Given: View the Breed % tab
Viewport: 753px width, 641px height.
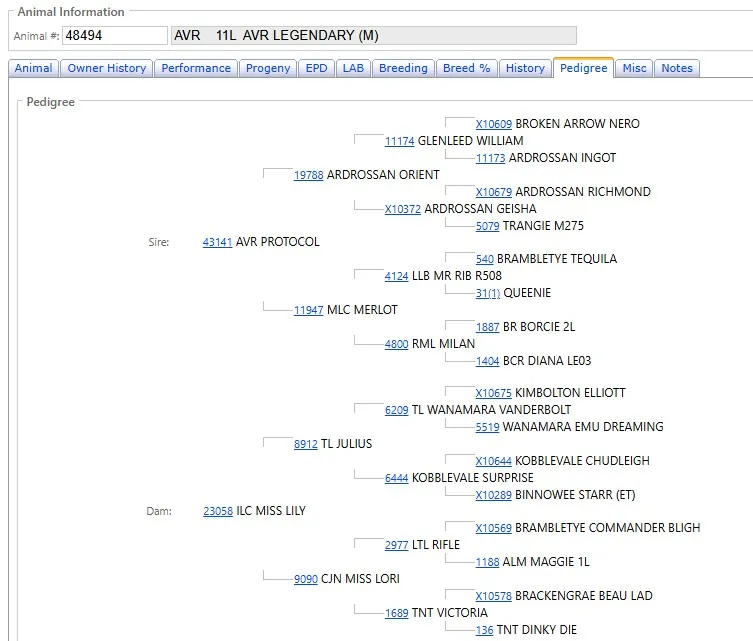Looking at the screenshot, I should coord(467,68).
